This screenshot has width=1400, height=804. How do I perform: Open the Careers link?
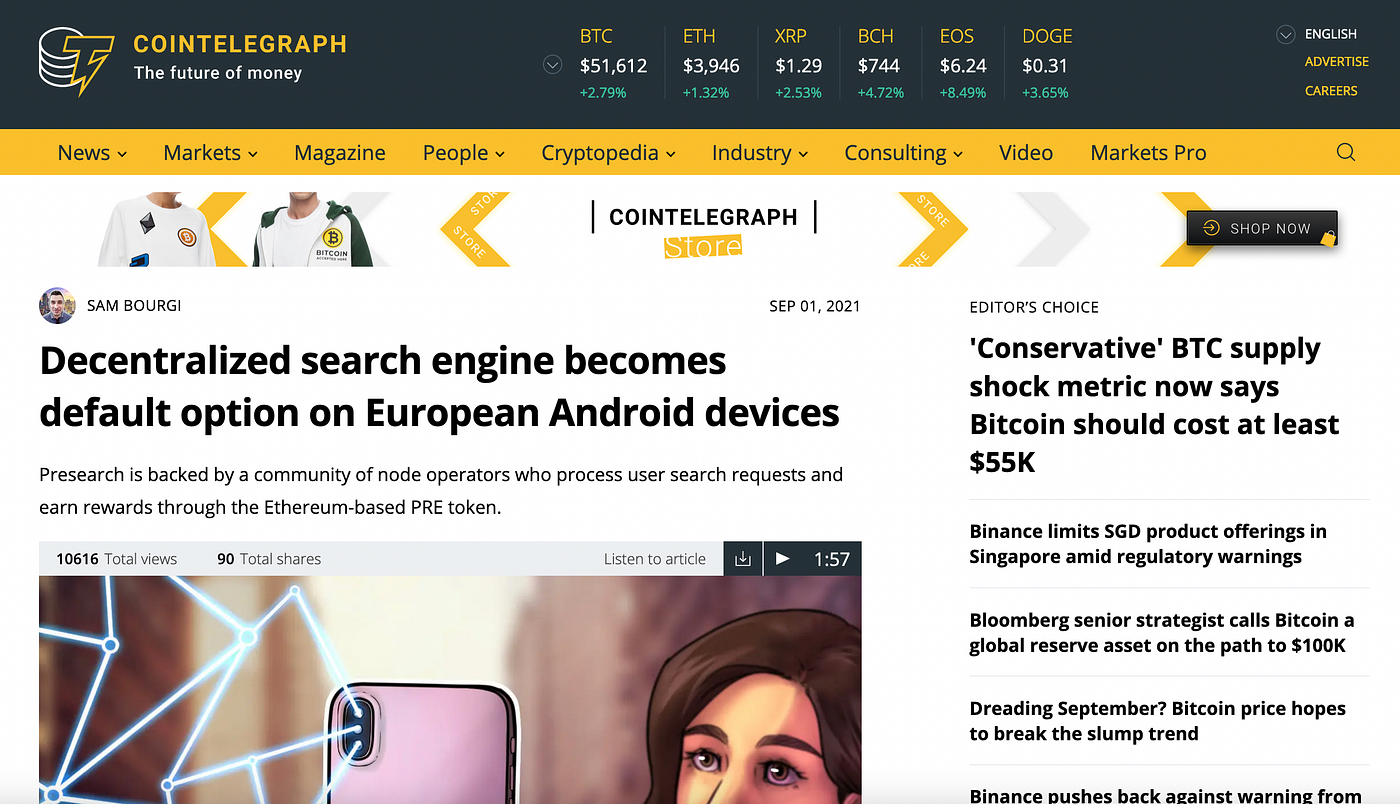(x=1331, y=91)
